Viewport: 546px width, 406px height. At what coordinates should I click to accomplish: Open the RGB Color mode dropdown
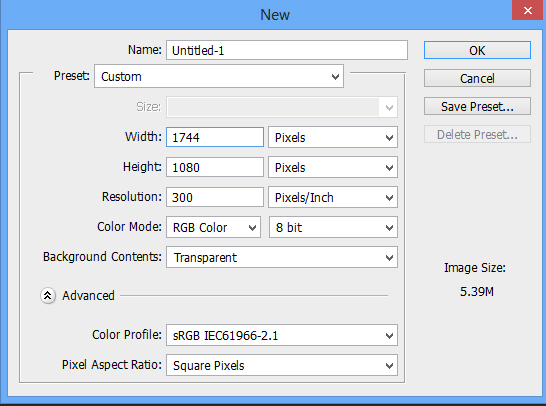coord(213,227)
